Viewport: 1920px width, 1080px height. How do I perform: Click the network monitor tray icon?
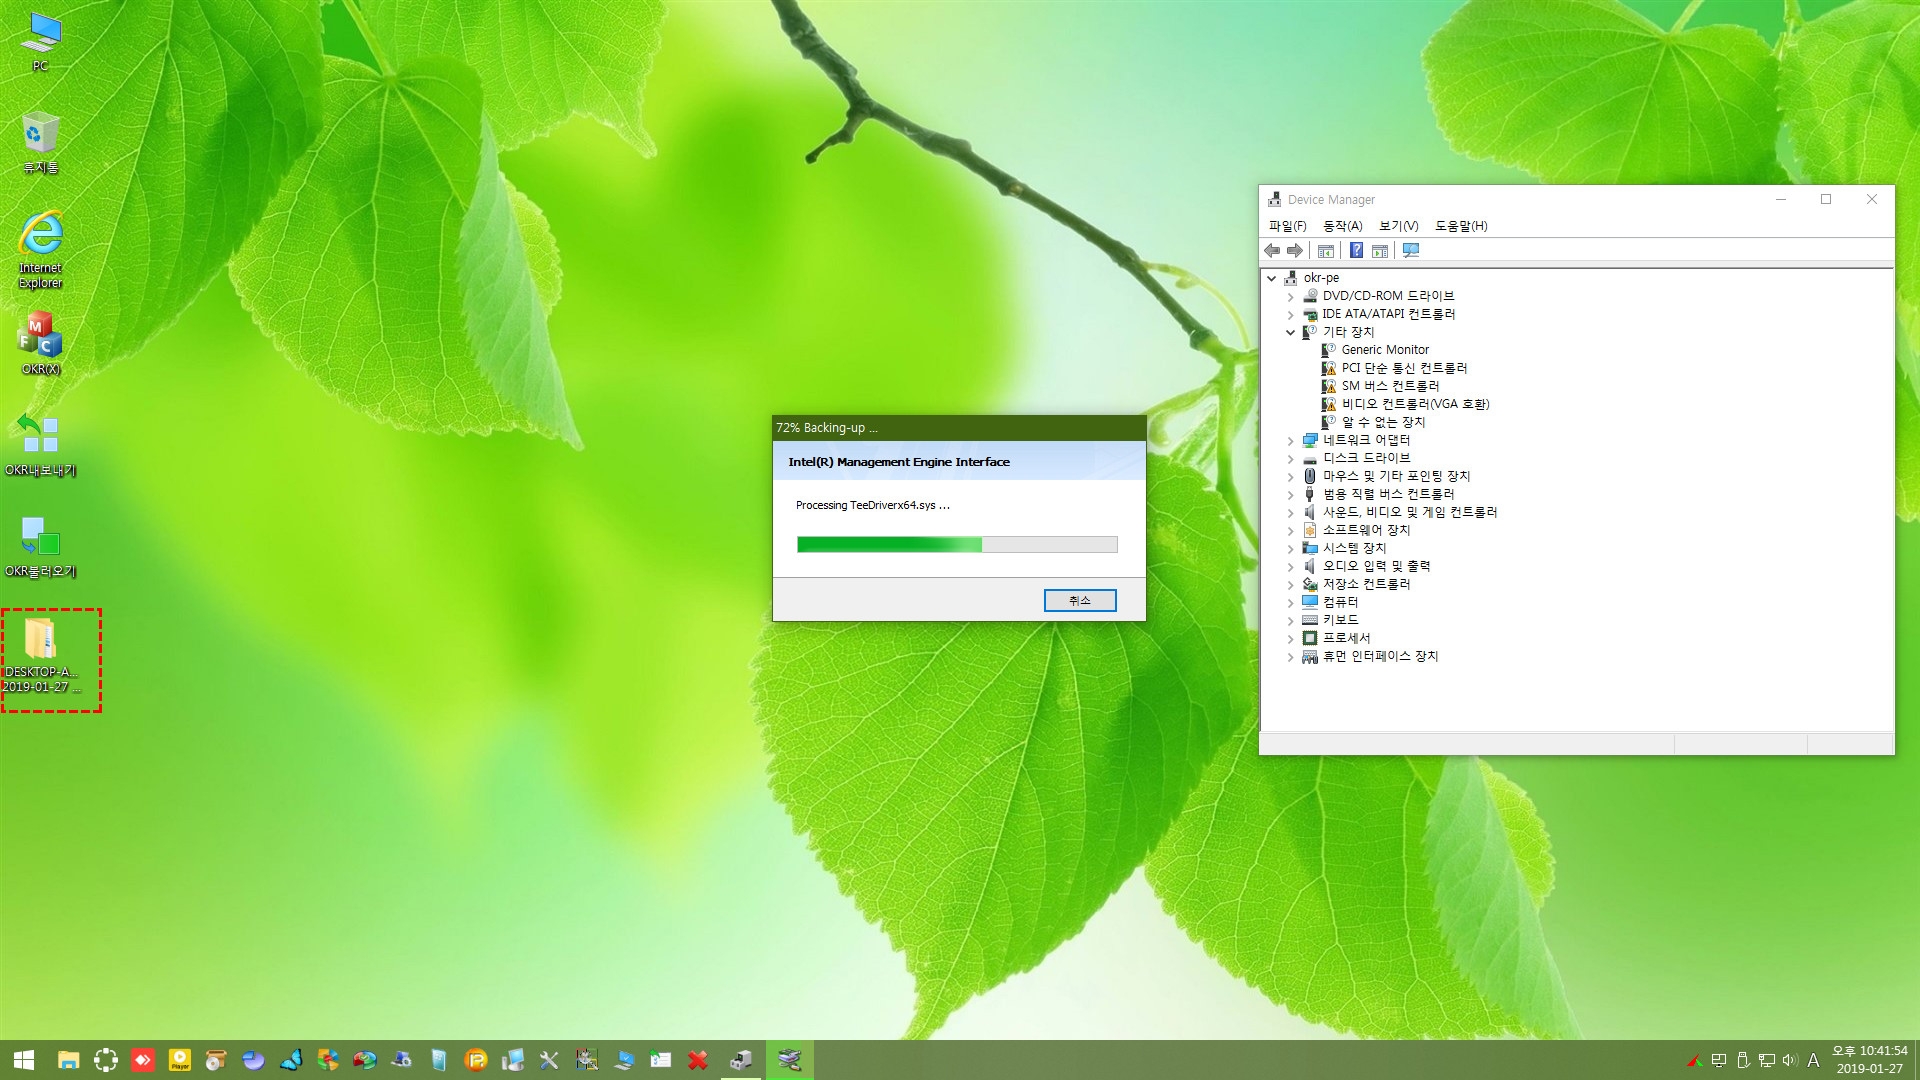click(1767, 1060)
